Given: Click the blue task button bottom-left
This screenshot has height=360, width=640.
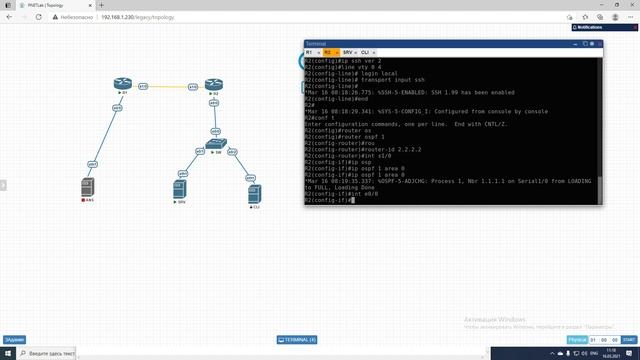Looking at the screenshot, I should tap(14, 340).
